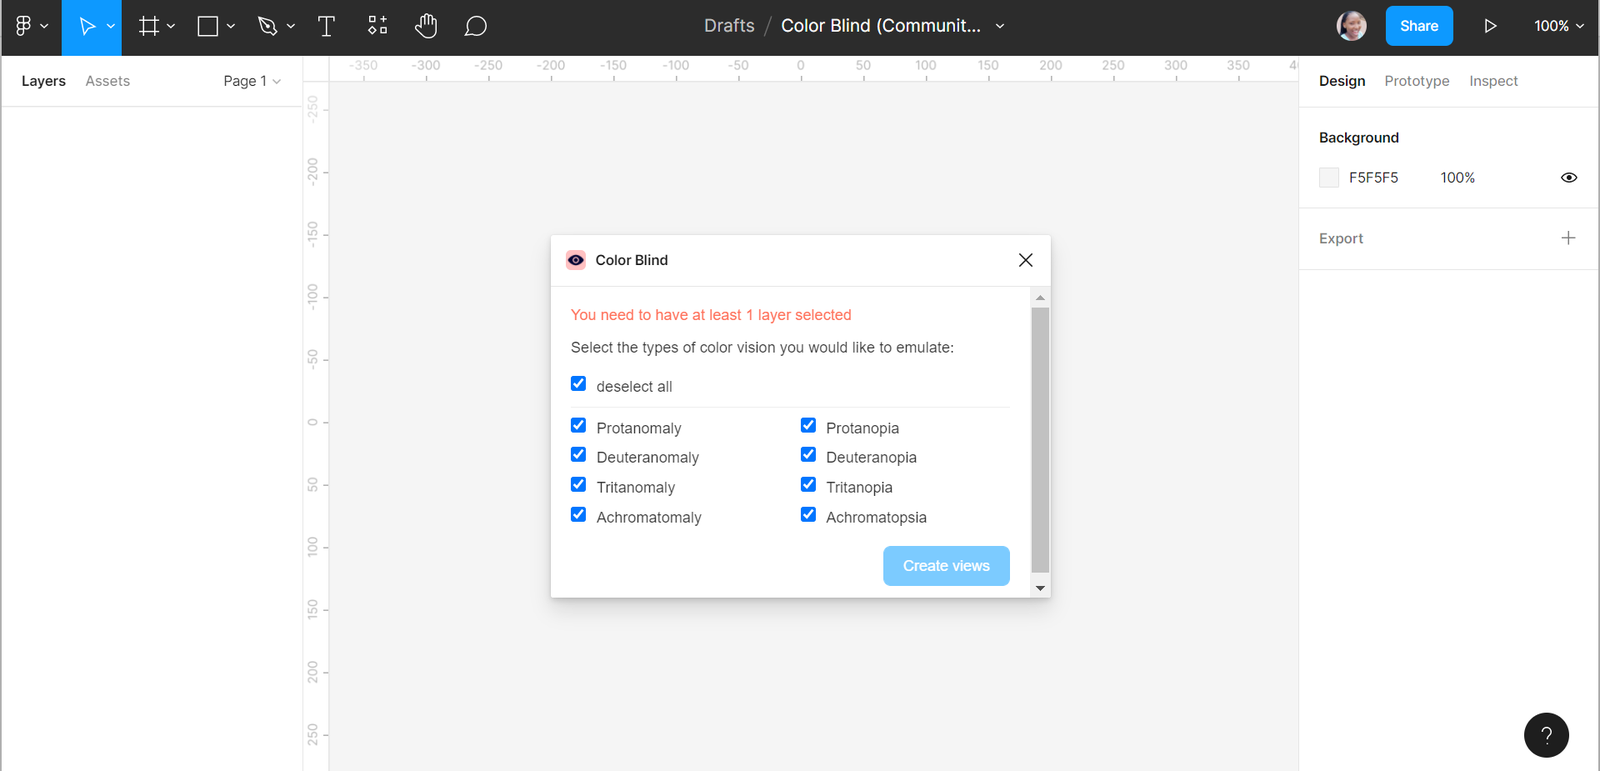Image resolution: width=1600 pixels, height=771 pixels.
Task: Select the Frame tool
Action: coord(149,26)
